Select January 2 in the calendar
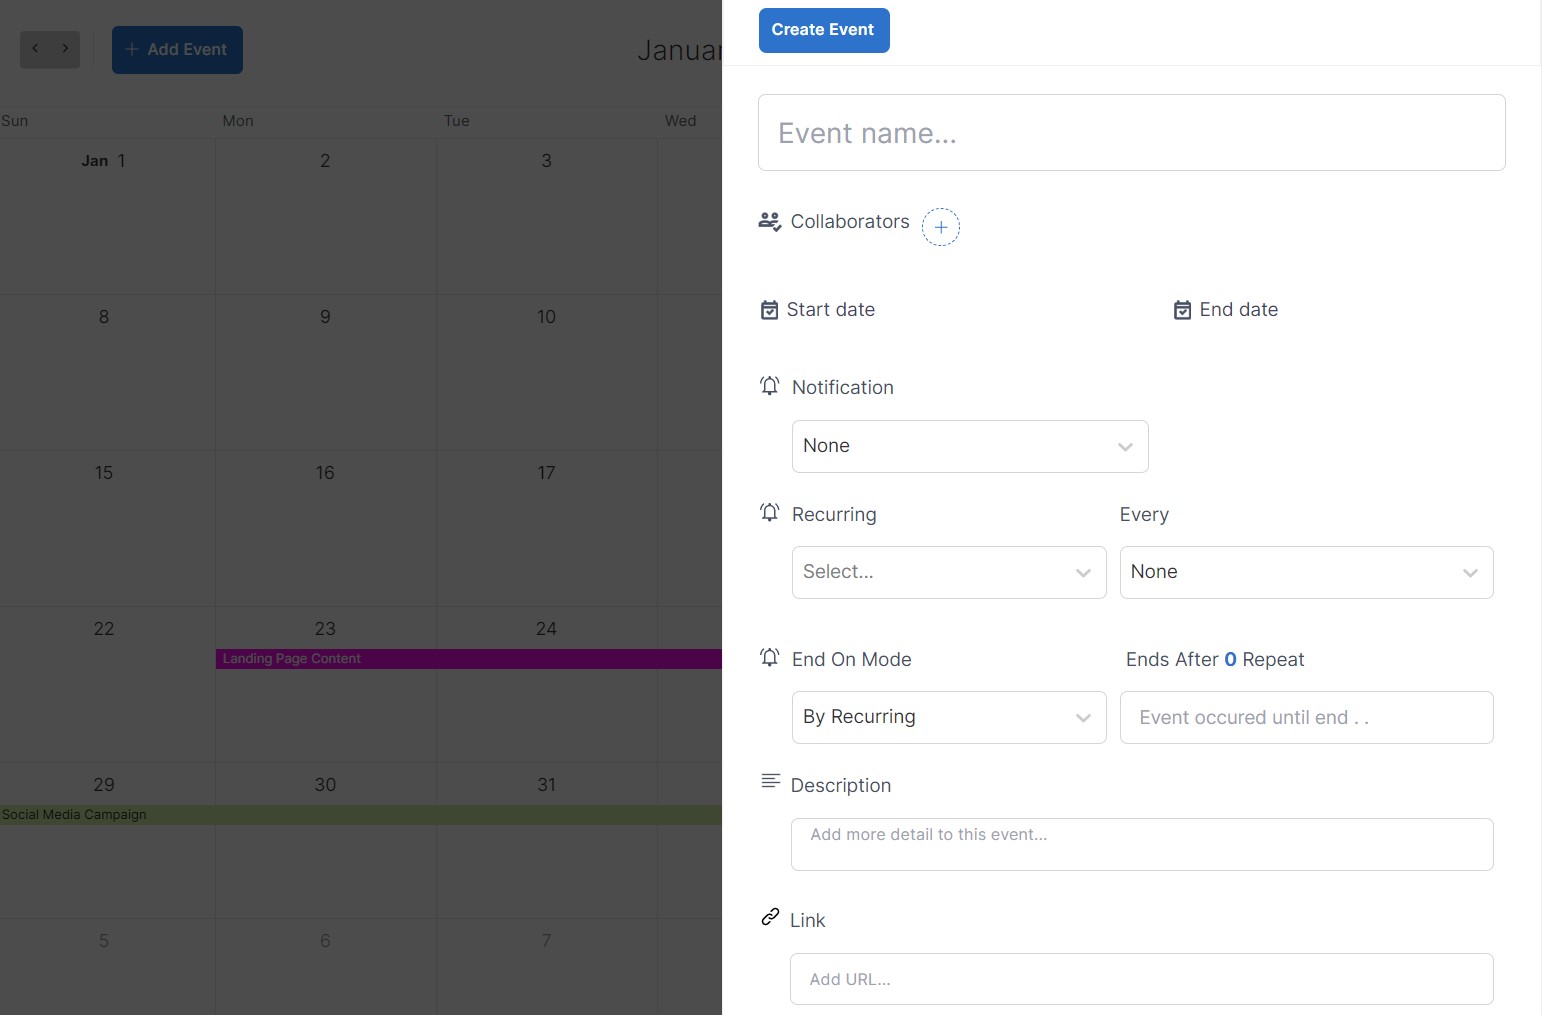Image resolution: width=1542 pixels, height=1015 pixels. tap(325, 161)
